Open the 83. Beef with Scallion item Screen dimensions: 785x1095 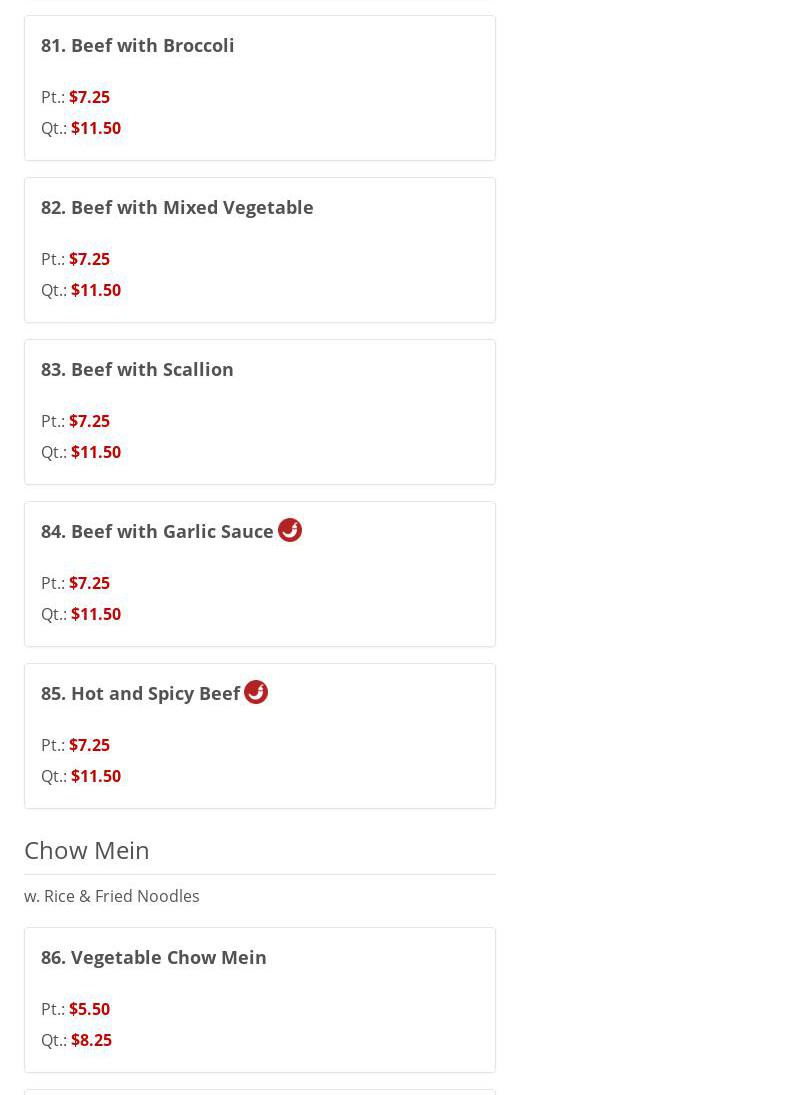[x=137, y=369]
